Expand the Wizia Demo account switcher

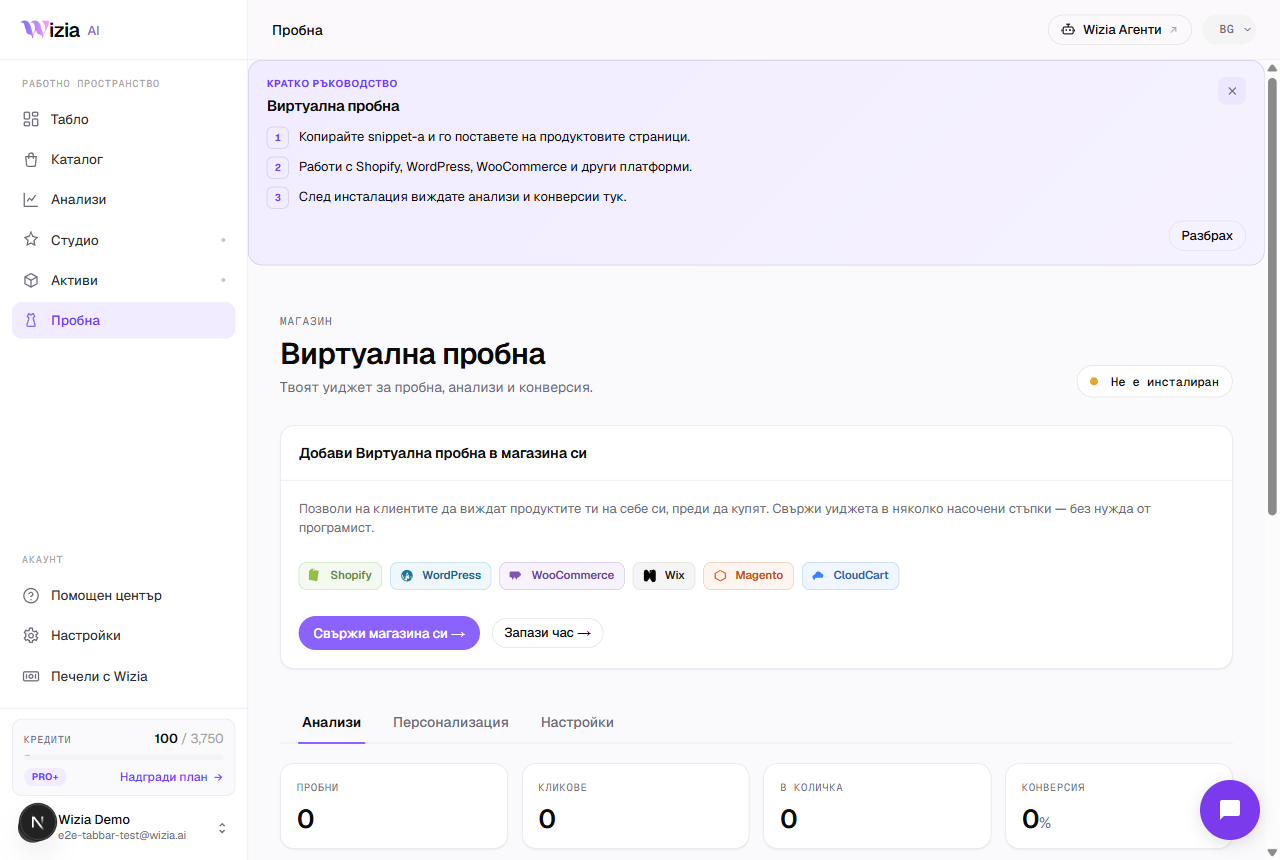[222, 828]
